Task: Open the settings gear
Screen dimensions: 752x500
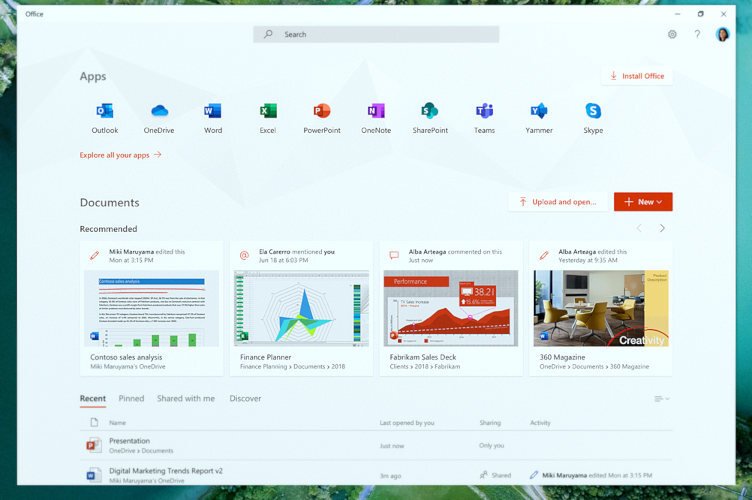Action: click(x=672, y=35)
